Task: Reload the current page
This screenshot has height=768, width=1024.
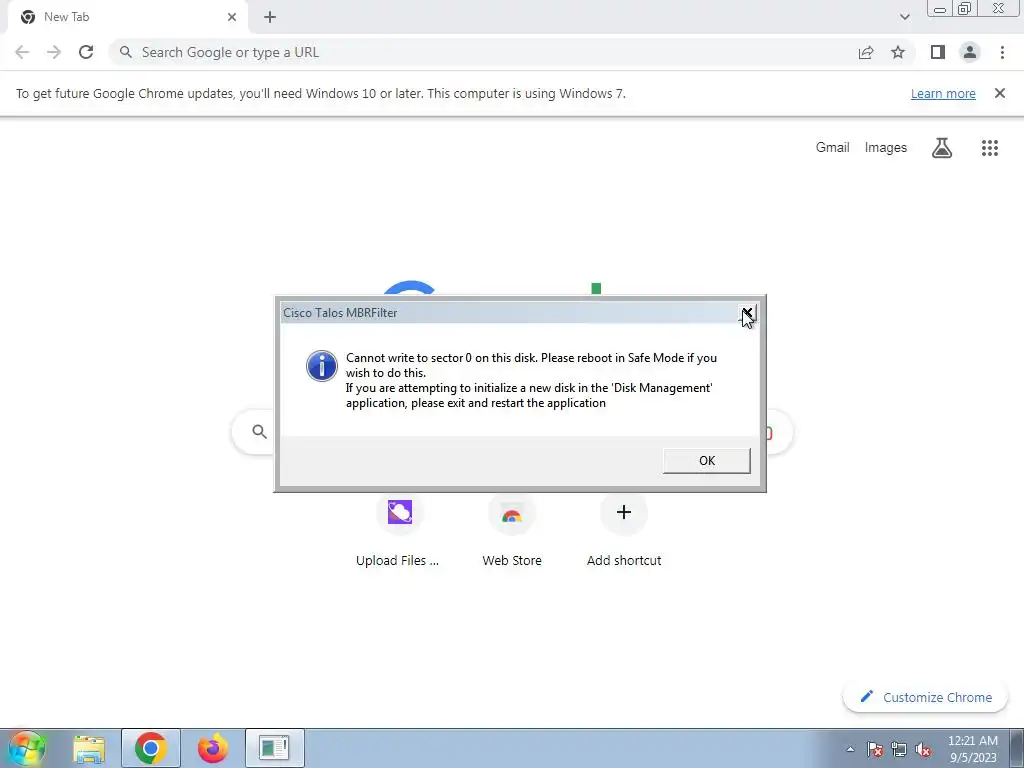Action: click(x=86, y=52)
